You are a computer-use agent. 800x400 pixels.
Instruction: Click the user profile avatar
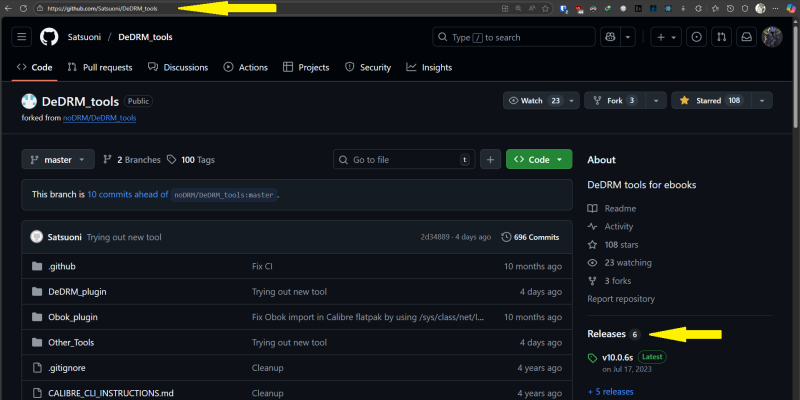point(772,37)
